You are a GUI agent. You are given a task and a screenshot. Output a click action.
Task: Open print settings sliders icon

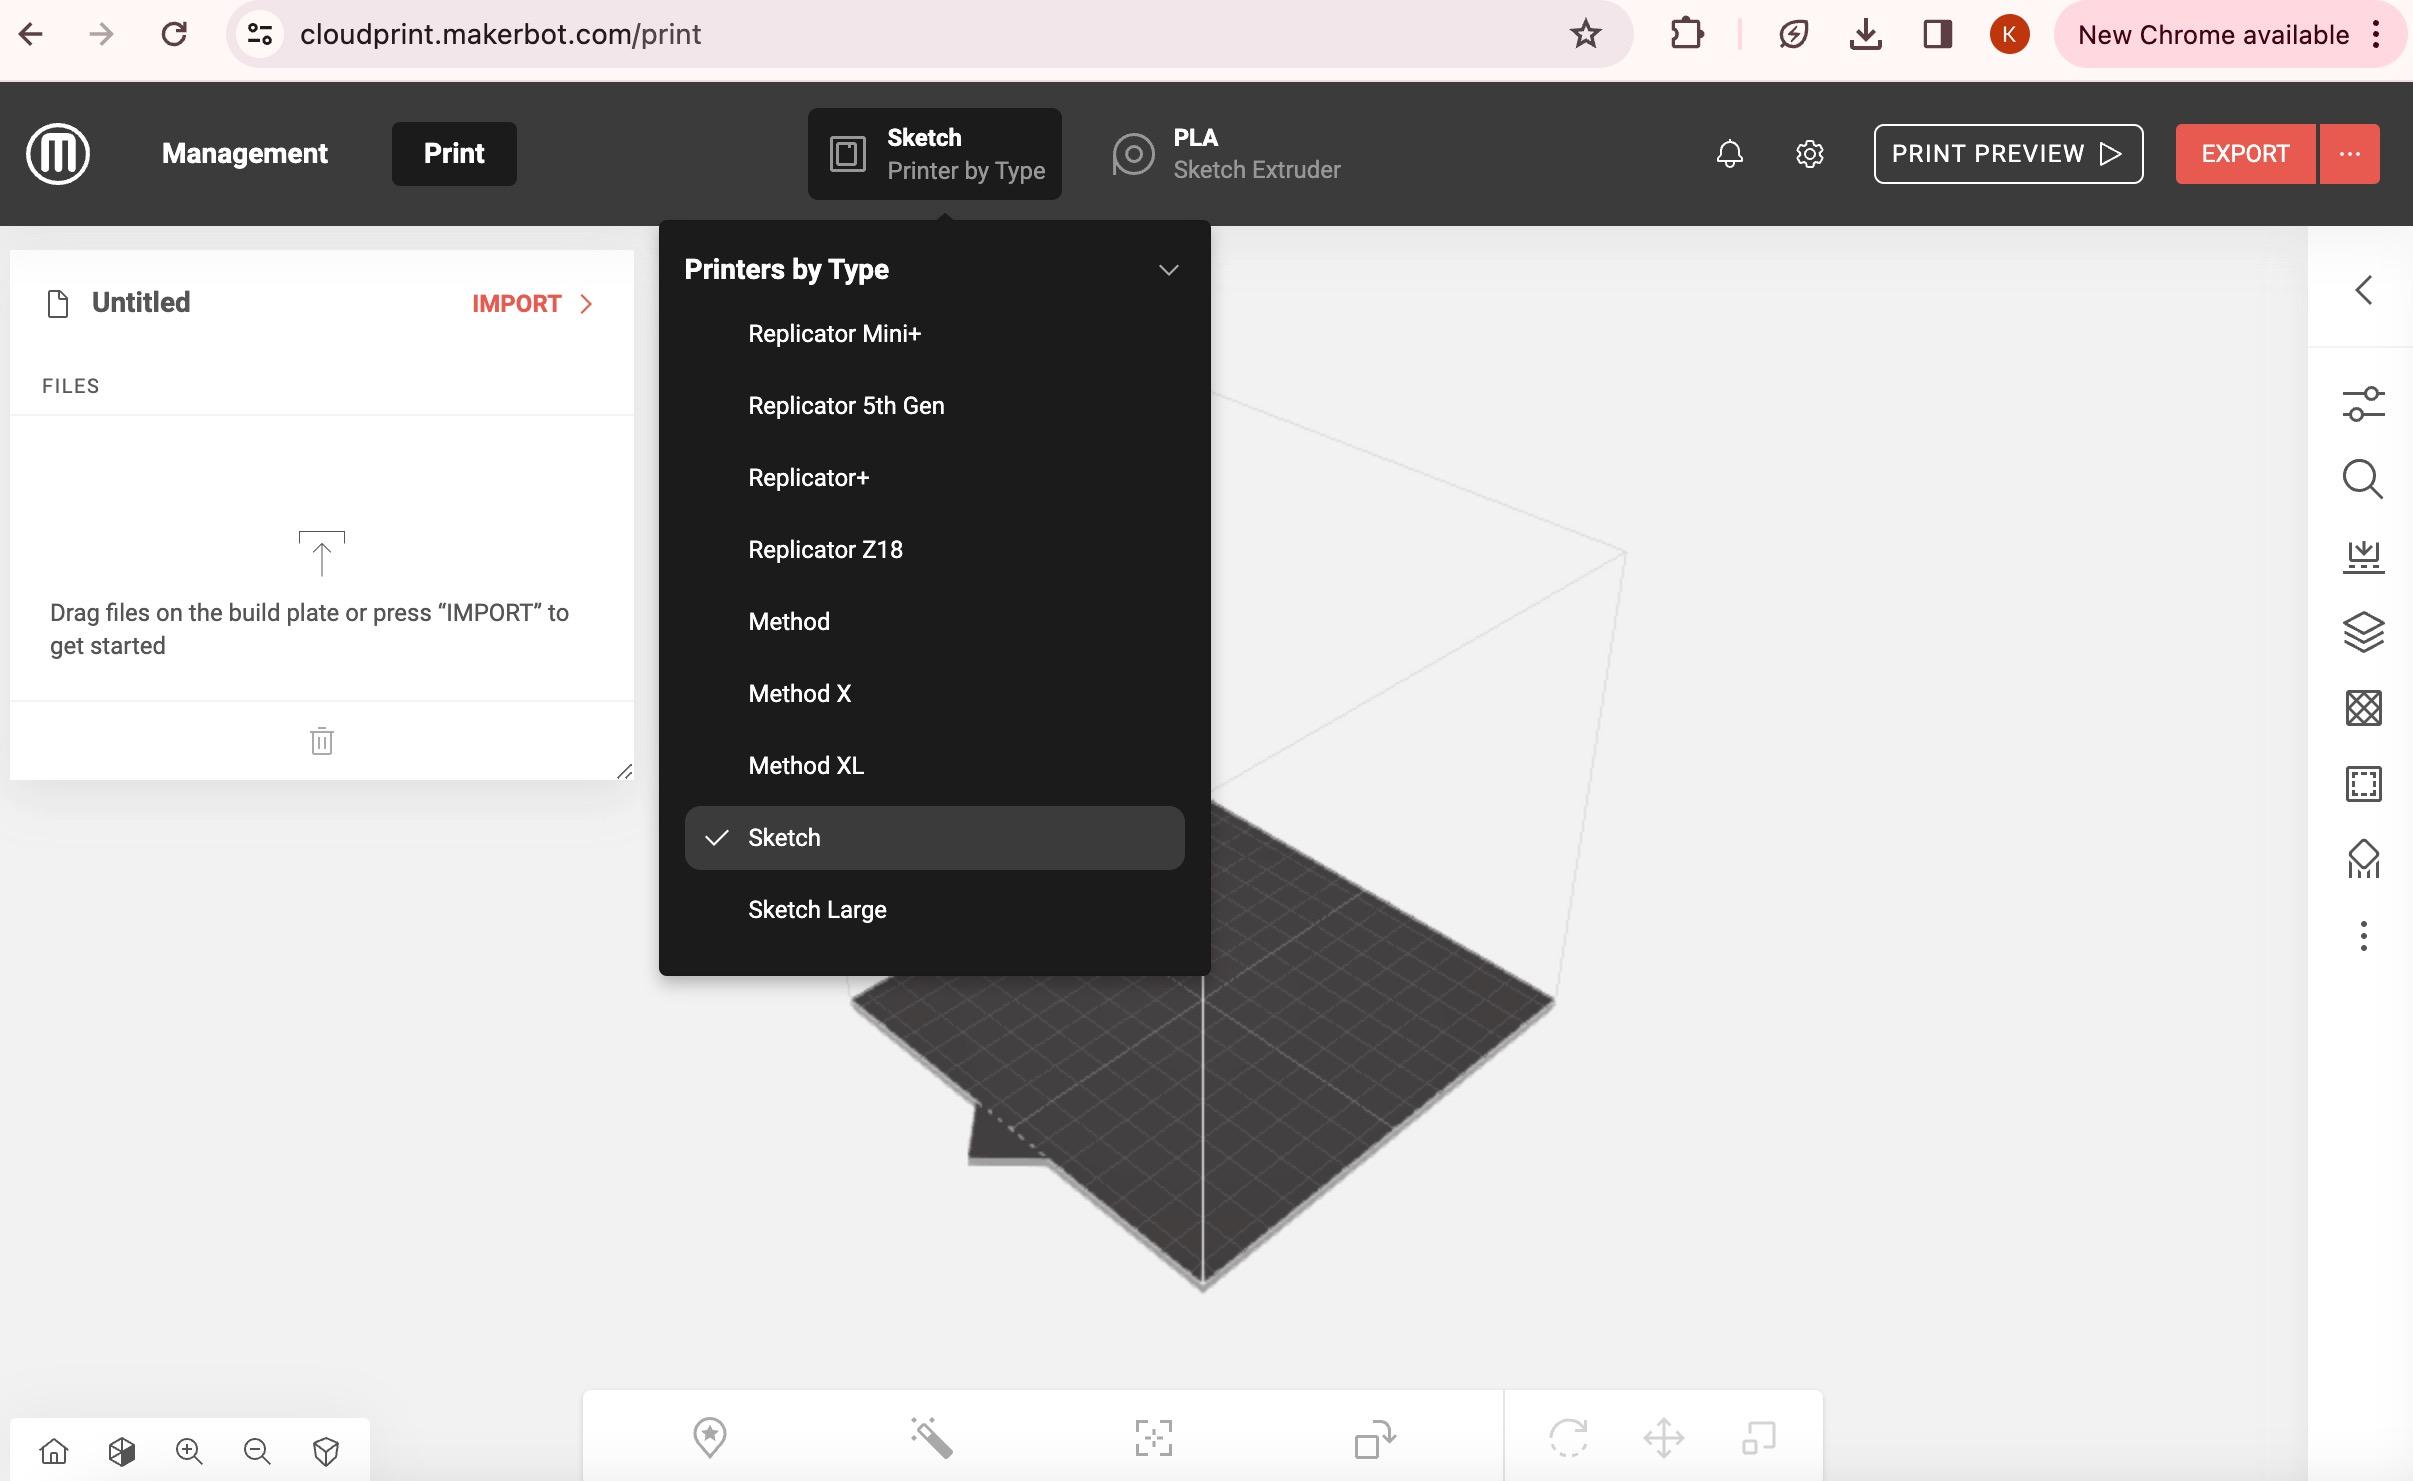(2364, 404)
